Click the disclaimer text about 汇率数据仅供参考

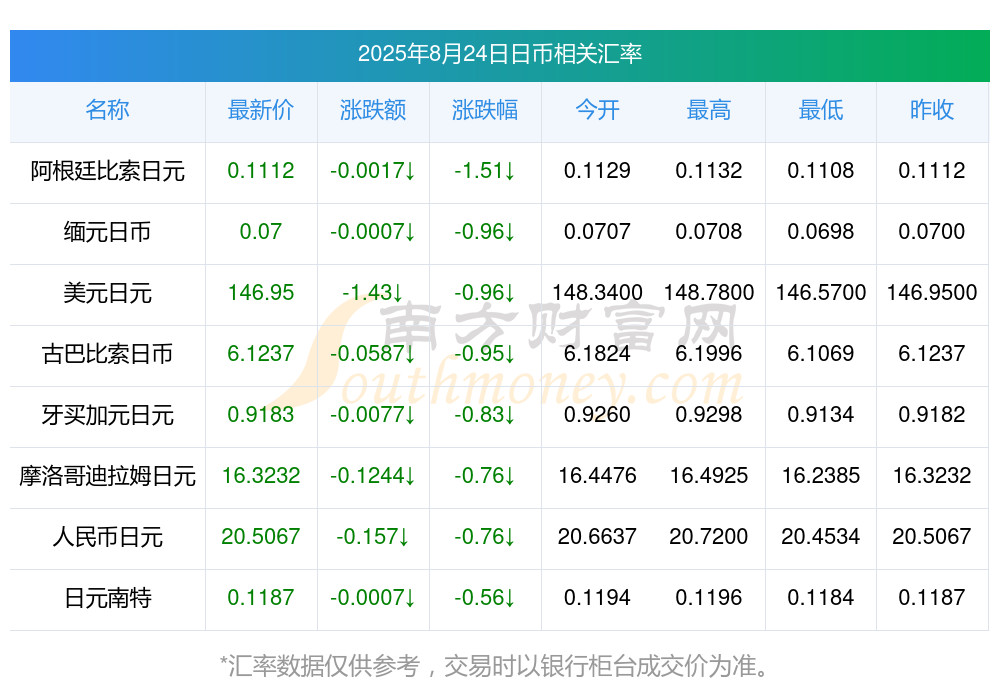pyautogui.click(x=494, y=666)
